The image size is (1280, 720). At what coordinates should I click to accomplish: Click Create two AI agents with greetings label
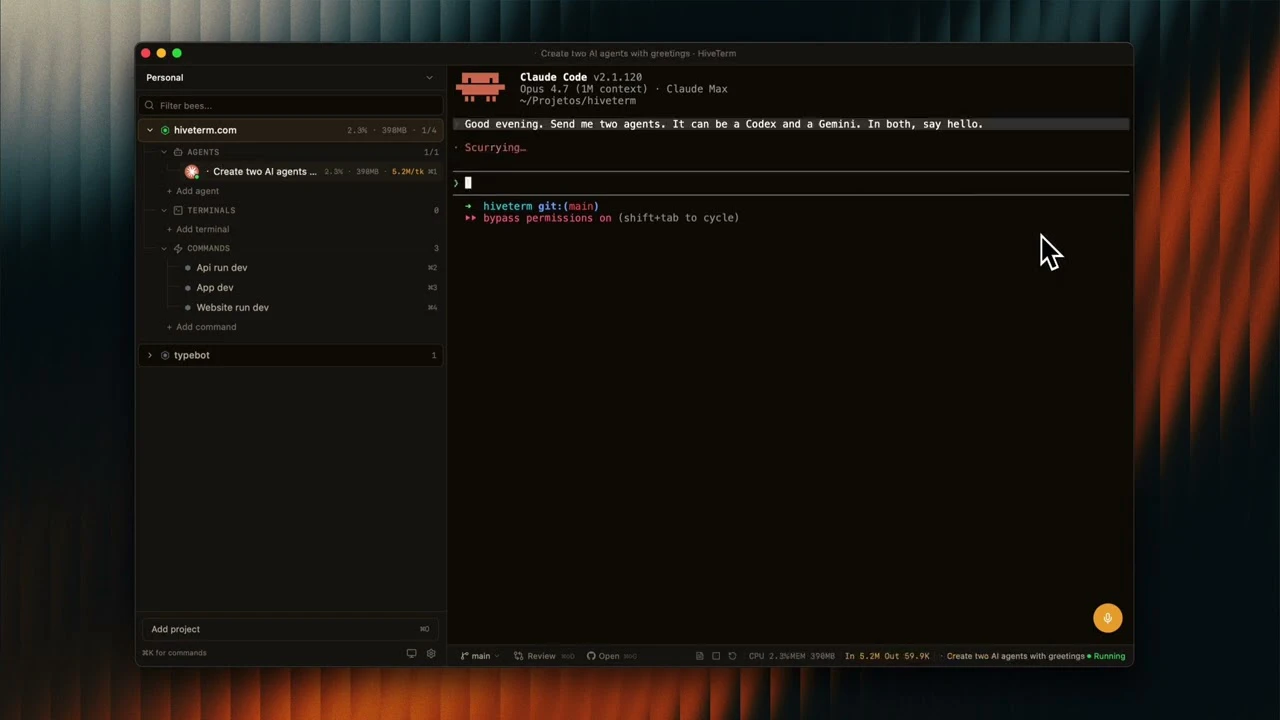[x=1015, y=656]
